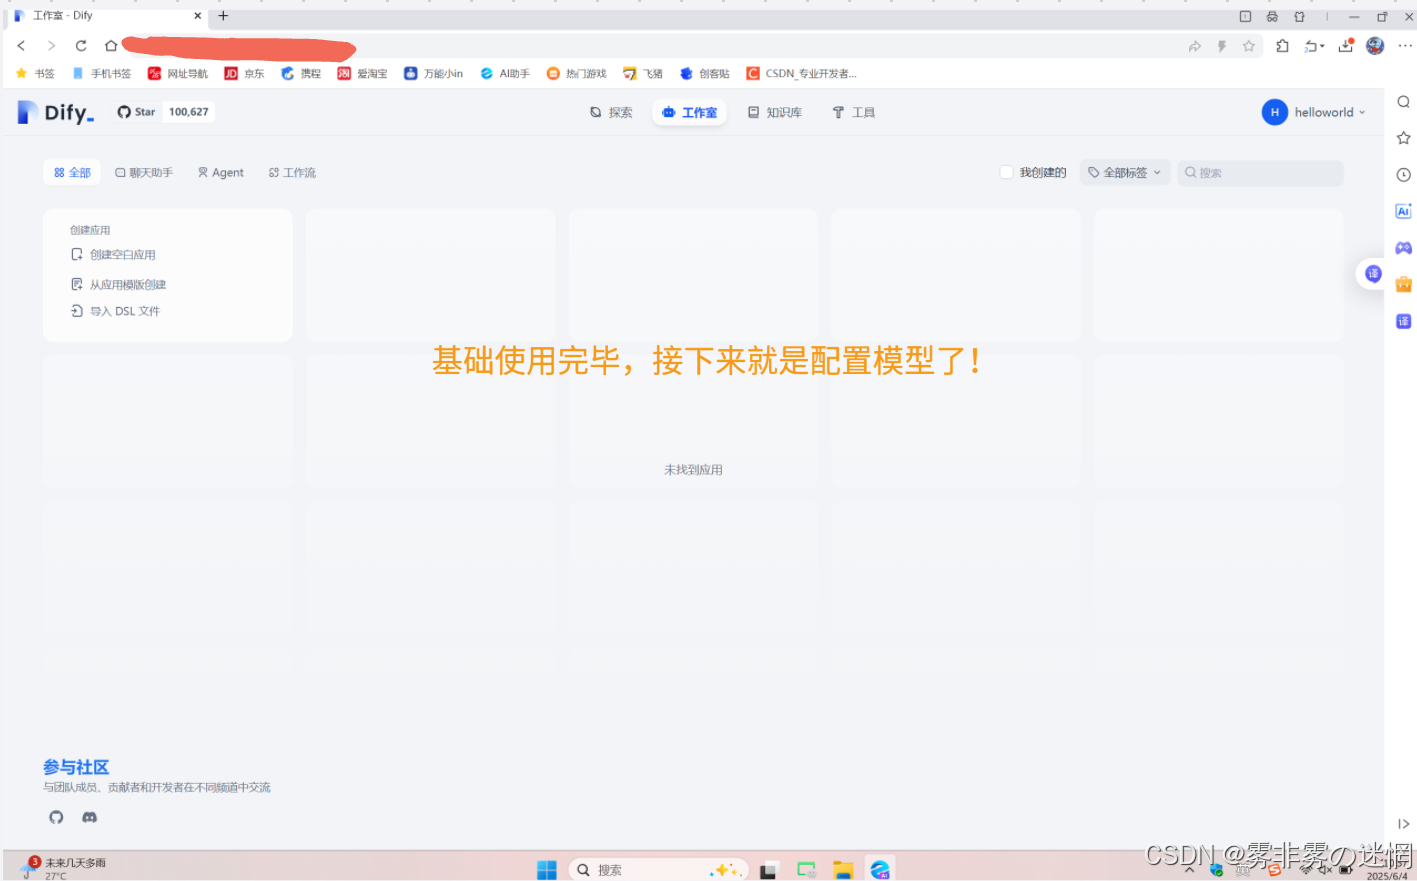The width and height of the screenshot is (1417, 881).
Task: Open the 工具 (Tools) tab
Action: (x=854, y=113)
